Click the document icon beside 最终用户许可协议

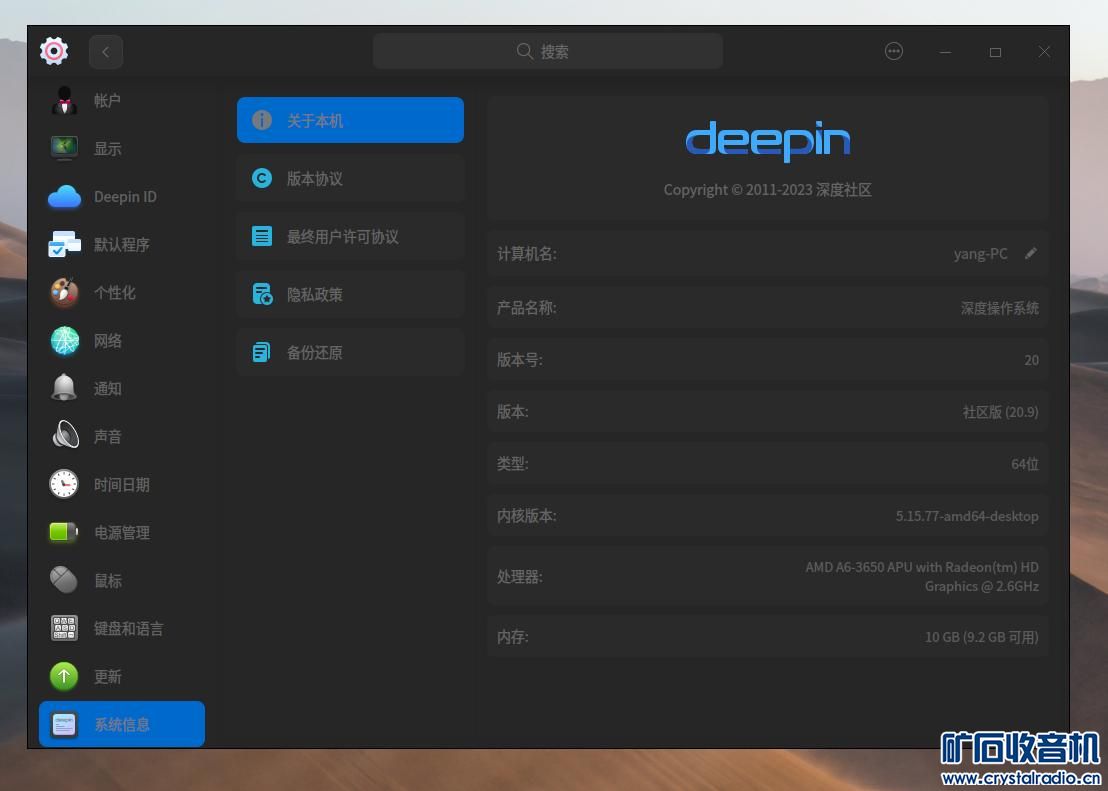262,236
